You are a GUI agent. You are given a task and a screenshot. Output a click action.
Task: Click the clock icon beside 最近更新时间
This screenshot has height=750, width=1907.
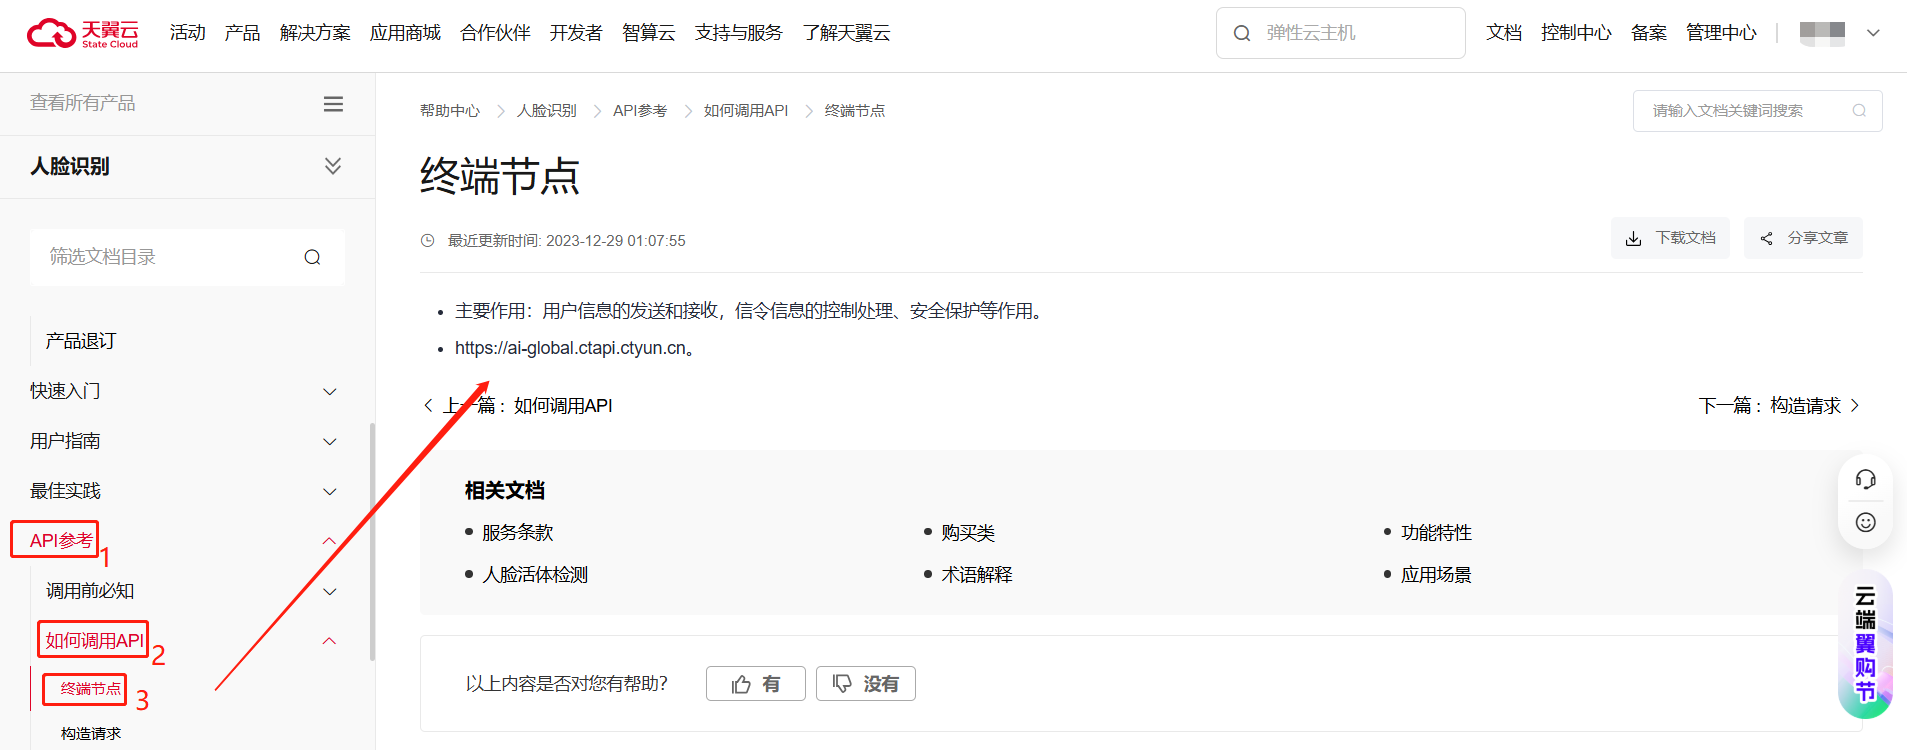pyautogui.click(x=428, y=240)
